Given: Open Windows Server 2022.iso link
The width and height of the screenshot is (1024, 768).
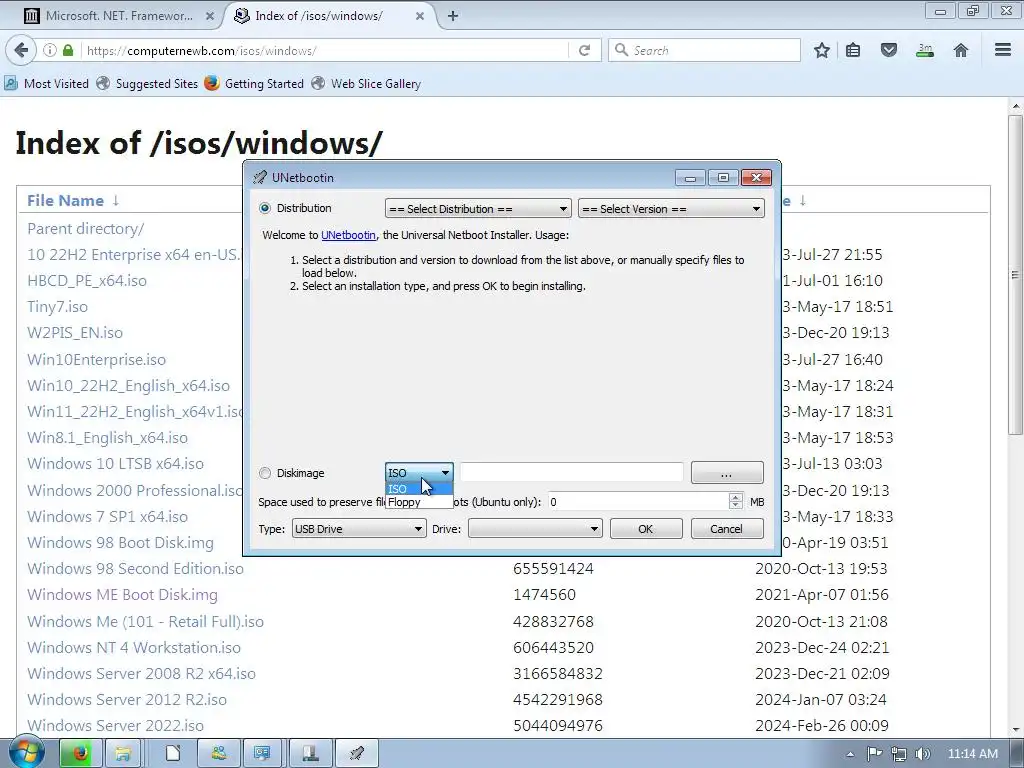Looking at the screenshot, I should [116, 726].
